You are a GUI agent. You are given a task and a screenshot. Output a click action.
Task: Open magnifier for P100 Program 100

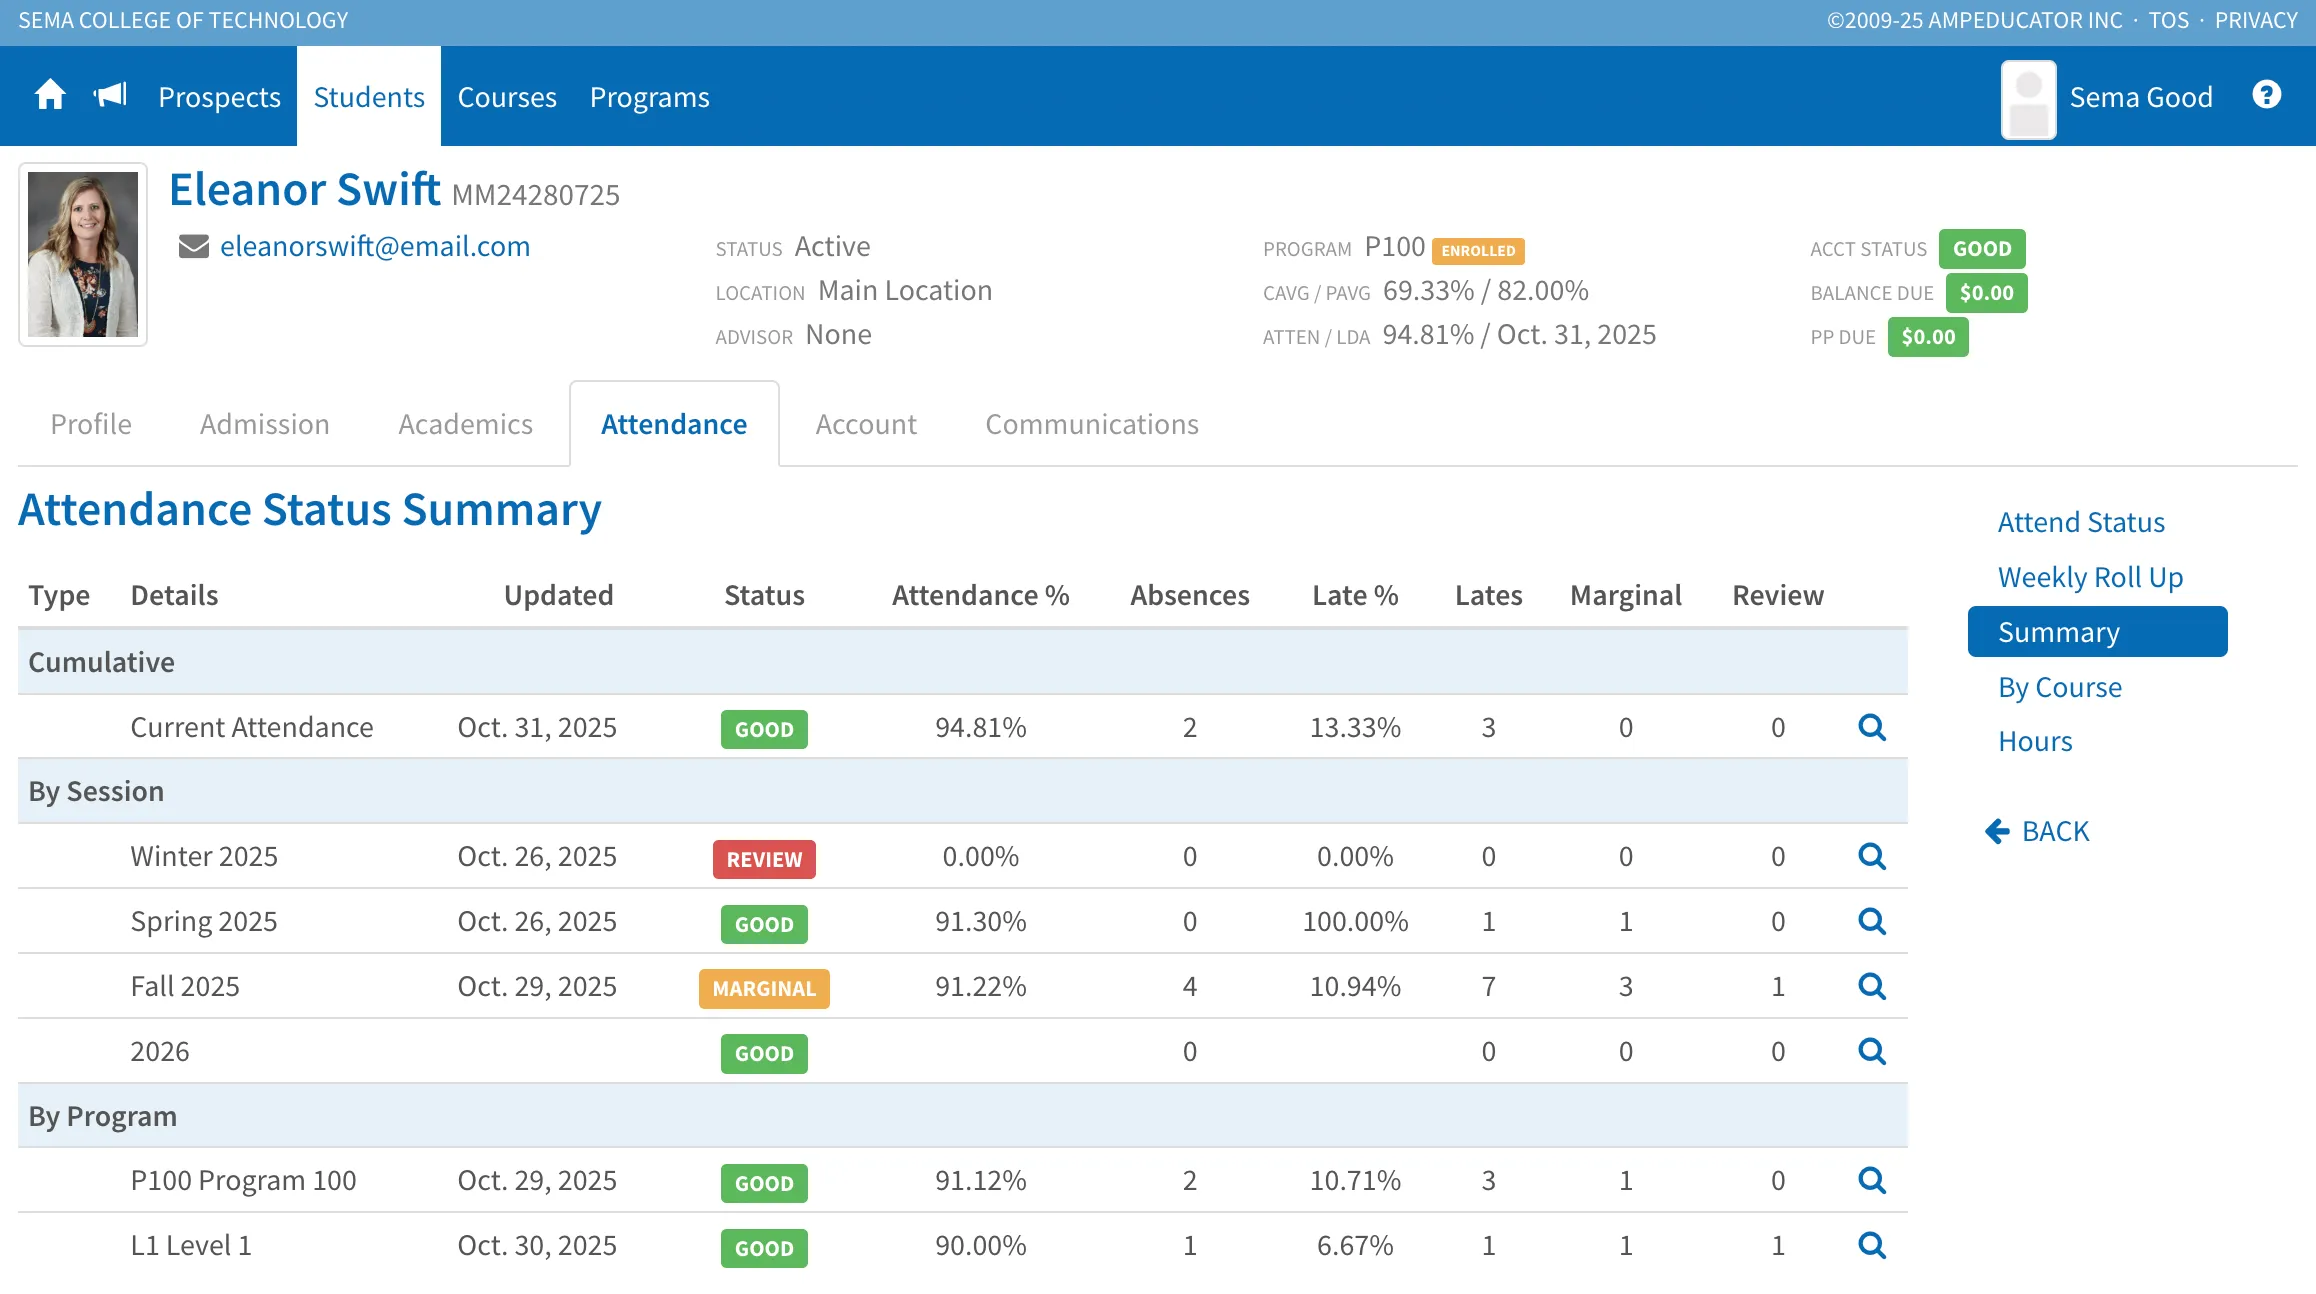click(1872, 1180)
